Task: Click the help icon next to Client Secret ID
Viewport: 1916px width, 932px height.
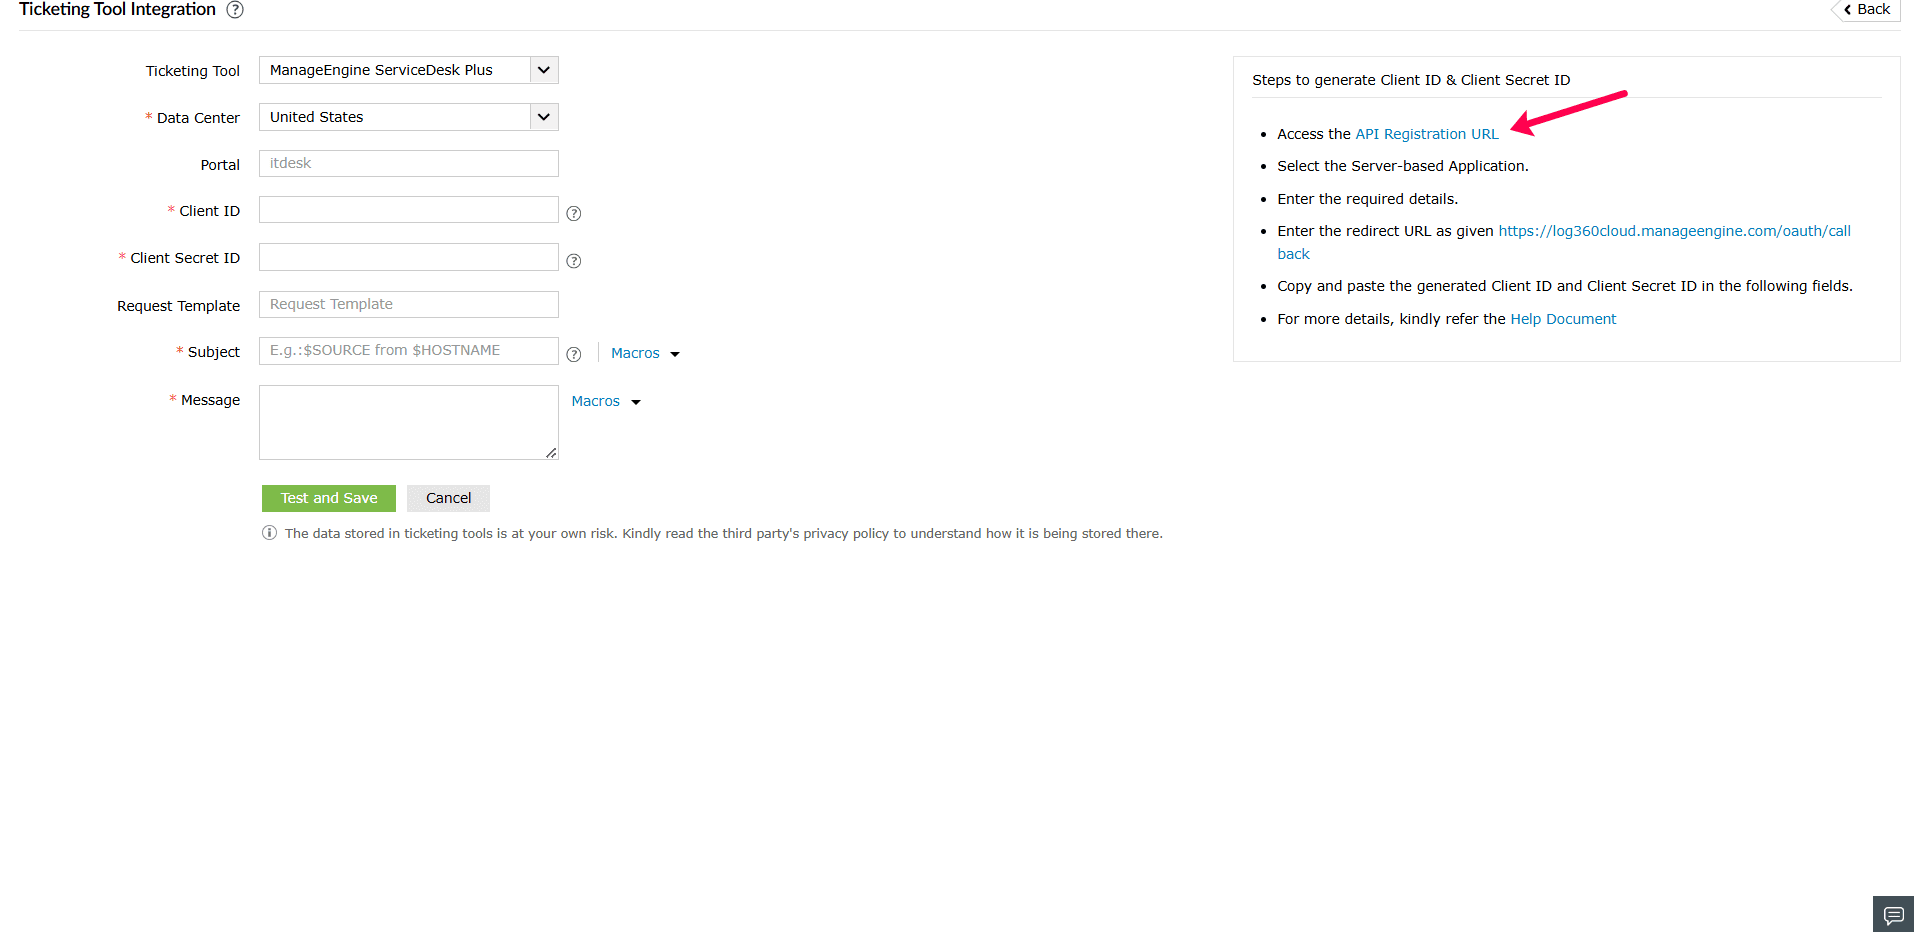Action: (574, 261)
